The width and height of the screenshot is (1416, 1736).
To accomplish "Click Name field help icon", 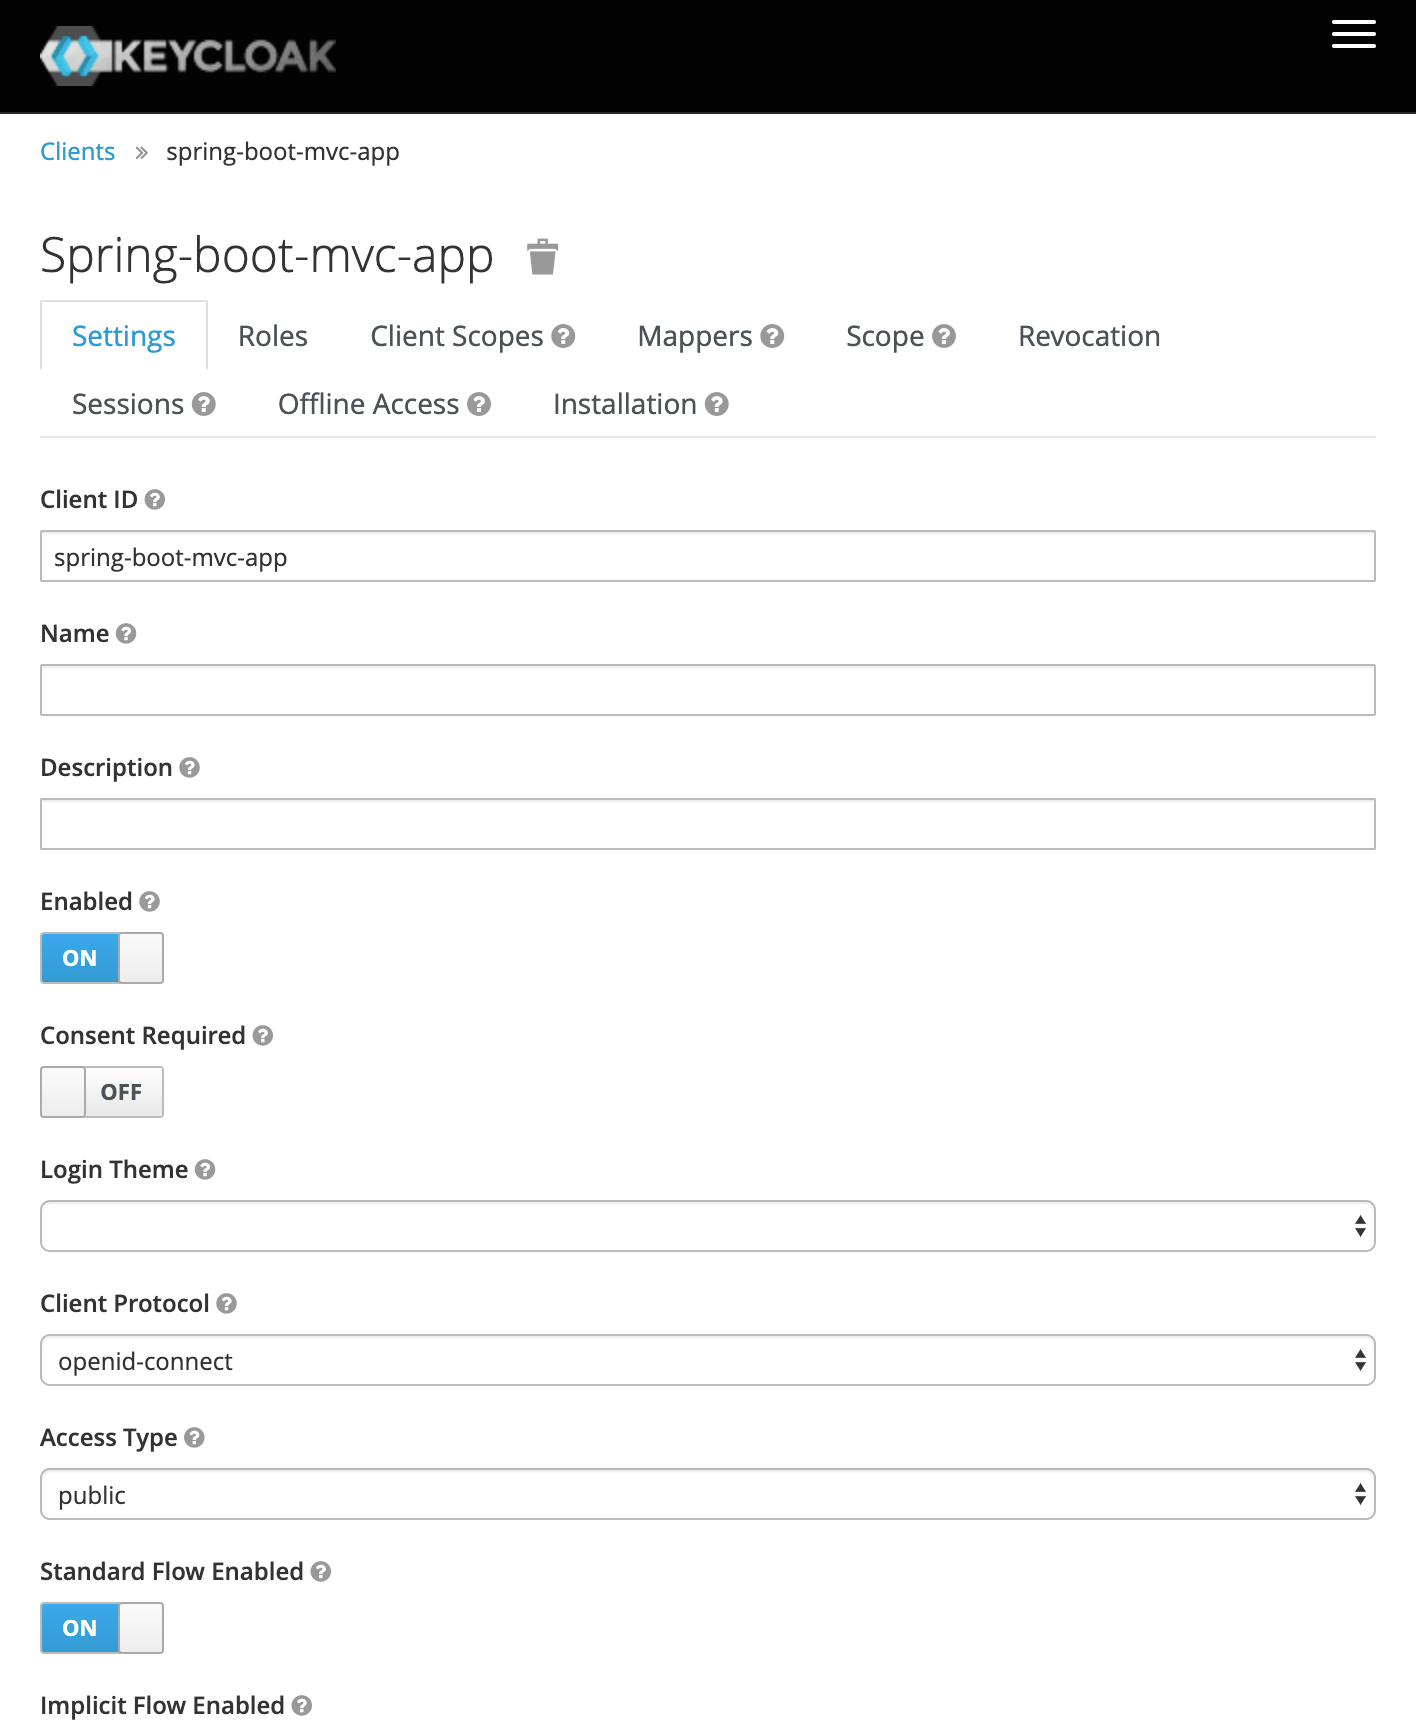I will 125,633.
